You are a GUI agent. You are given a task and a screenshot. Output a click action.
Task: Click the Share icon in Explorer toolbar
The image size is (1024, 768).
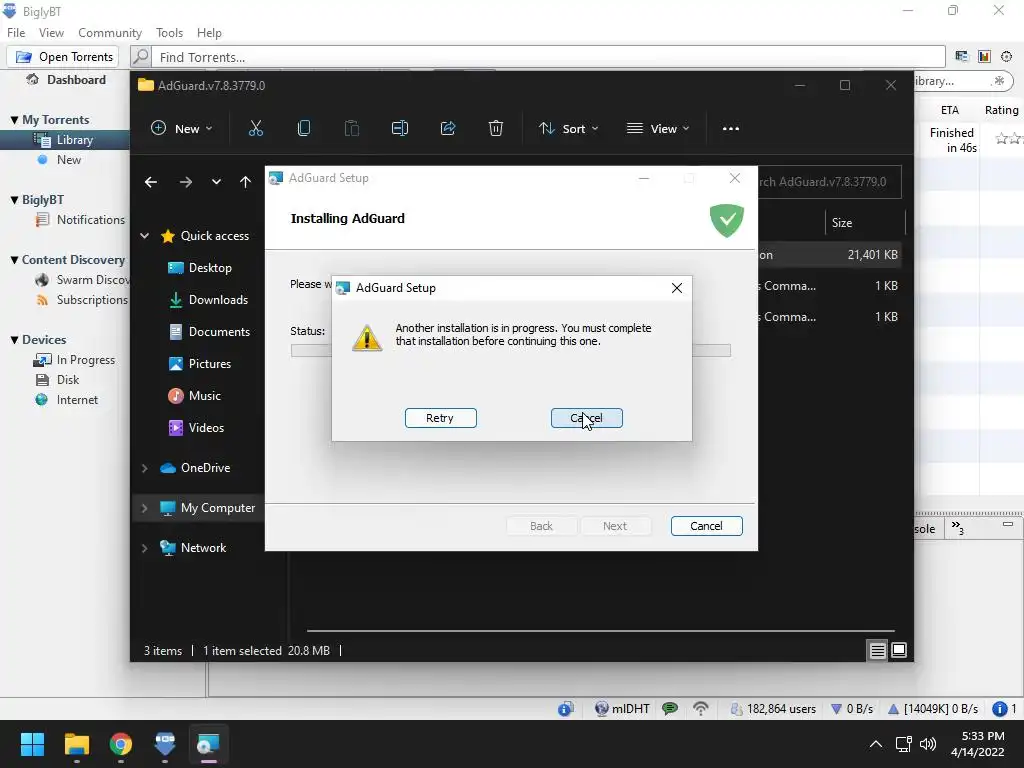point(448,129)
